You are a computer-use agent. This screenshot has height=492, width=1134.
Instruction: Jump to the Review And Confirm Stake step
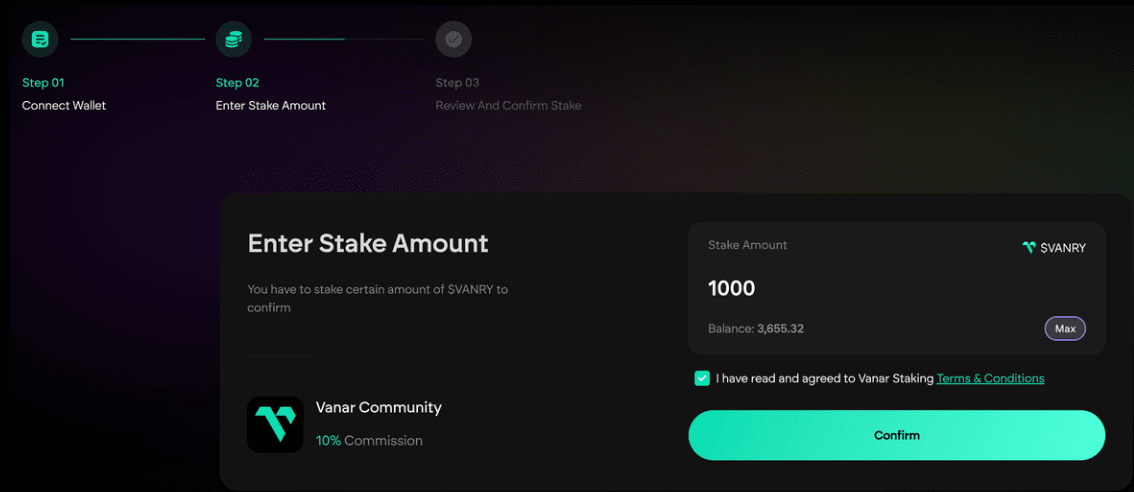(x=508, y=105)
